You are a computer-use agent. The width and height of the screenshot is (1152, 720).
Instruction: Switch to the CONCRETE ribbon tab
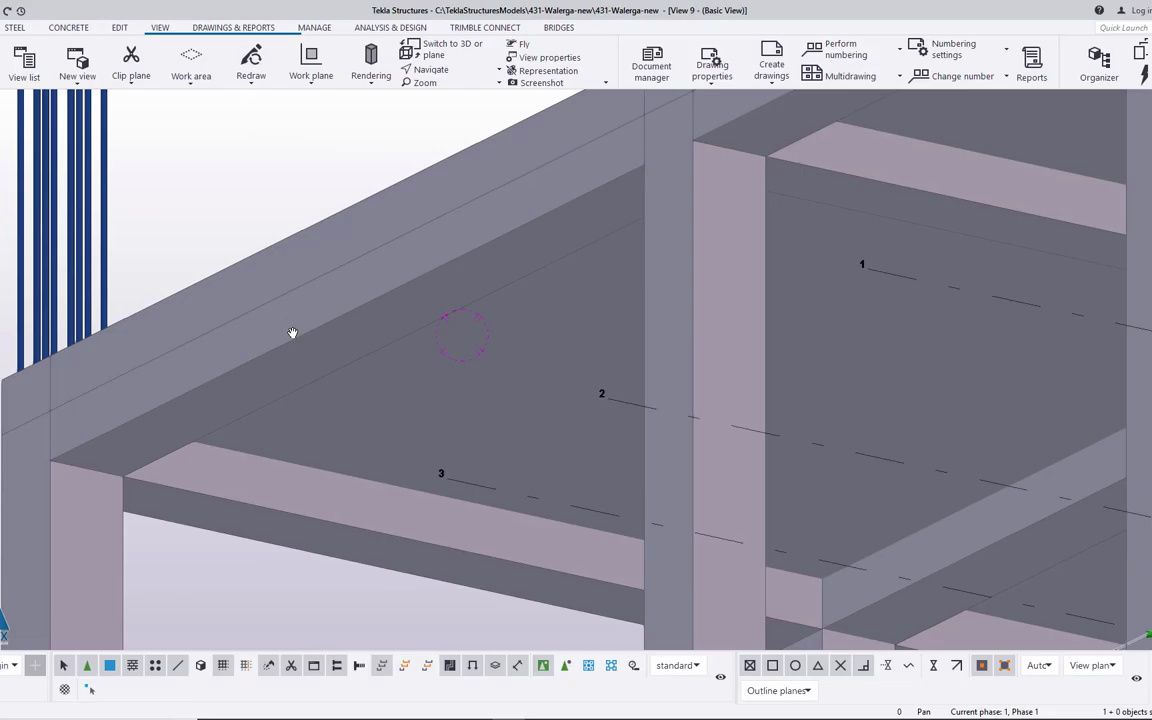point(68,28)
